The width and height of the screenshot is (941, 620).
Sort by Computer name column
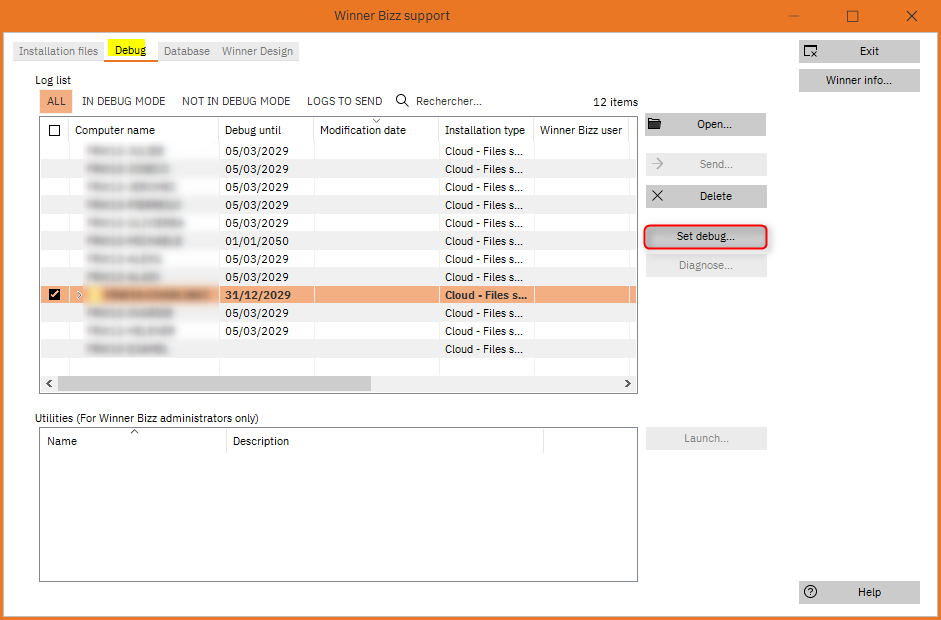144,130
